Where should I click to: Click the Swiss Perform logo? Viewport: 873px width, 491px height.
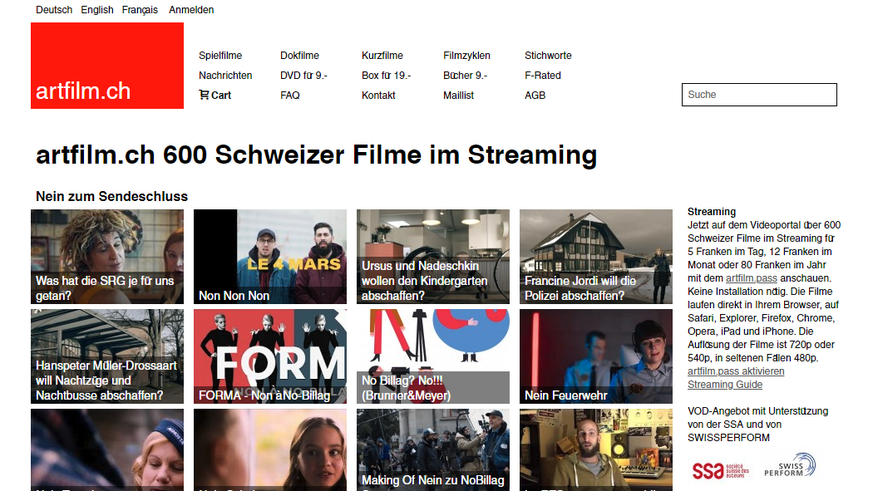pyautogui.click(x=790, y=465)
